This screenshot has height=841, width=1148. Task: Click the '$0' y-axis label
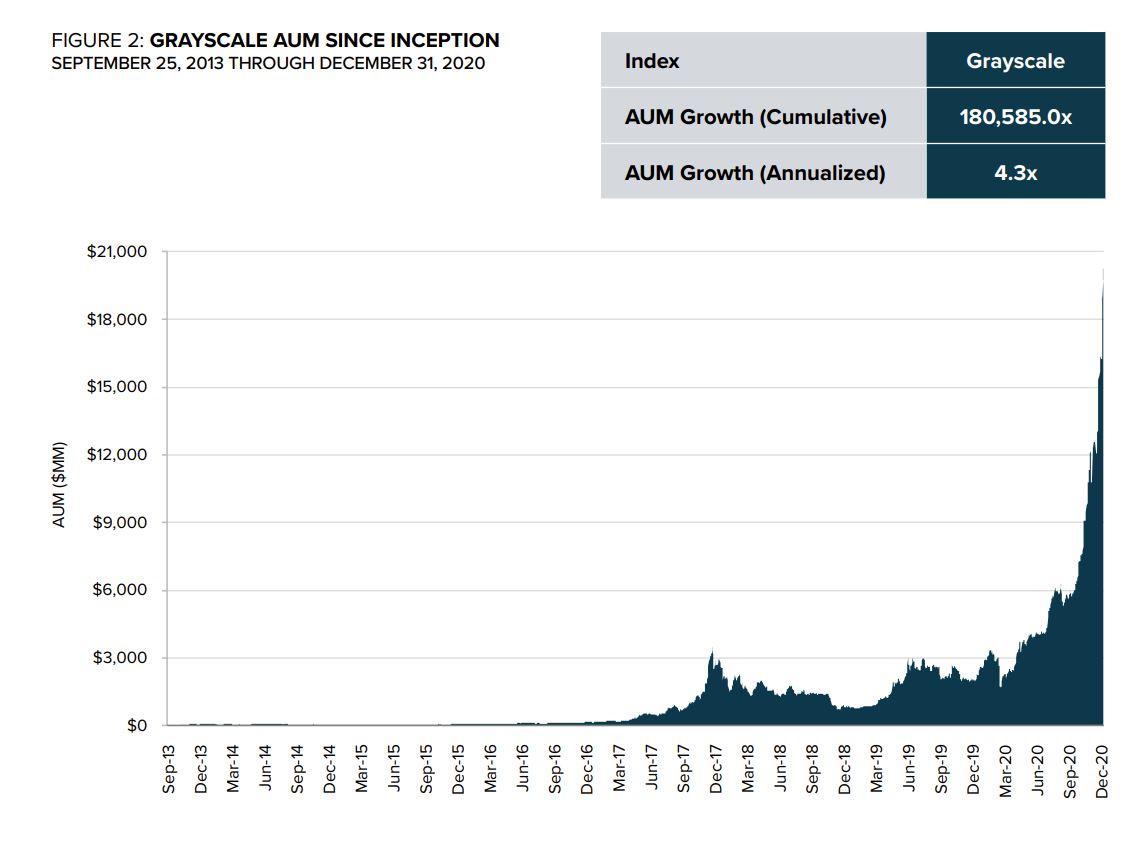(x=137, y=725)
